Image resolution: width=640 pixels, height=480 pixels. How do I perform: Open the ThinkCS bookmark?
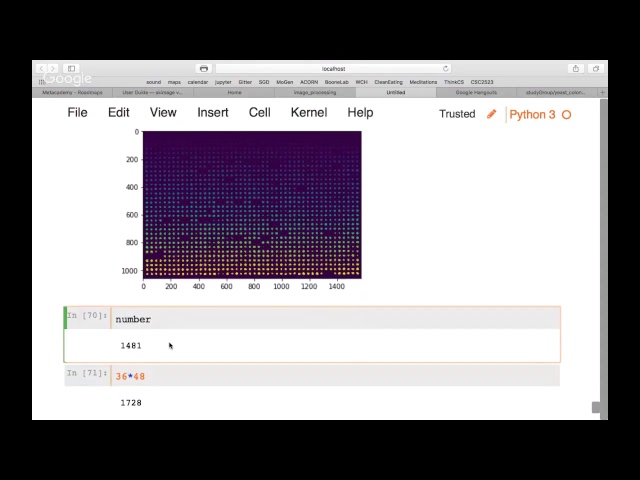point(454,82)
